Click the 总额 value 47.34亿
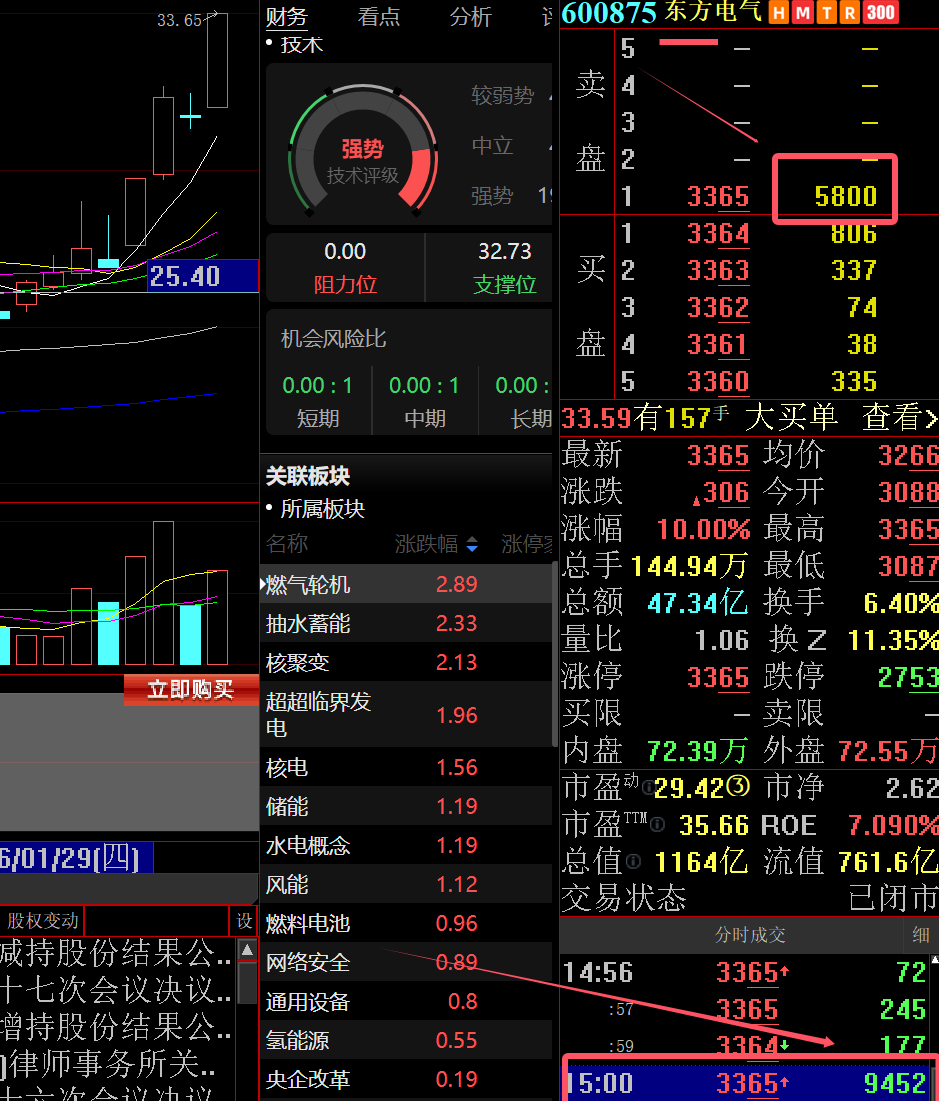 coord(697,603)
